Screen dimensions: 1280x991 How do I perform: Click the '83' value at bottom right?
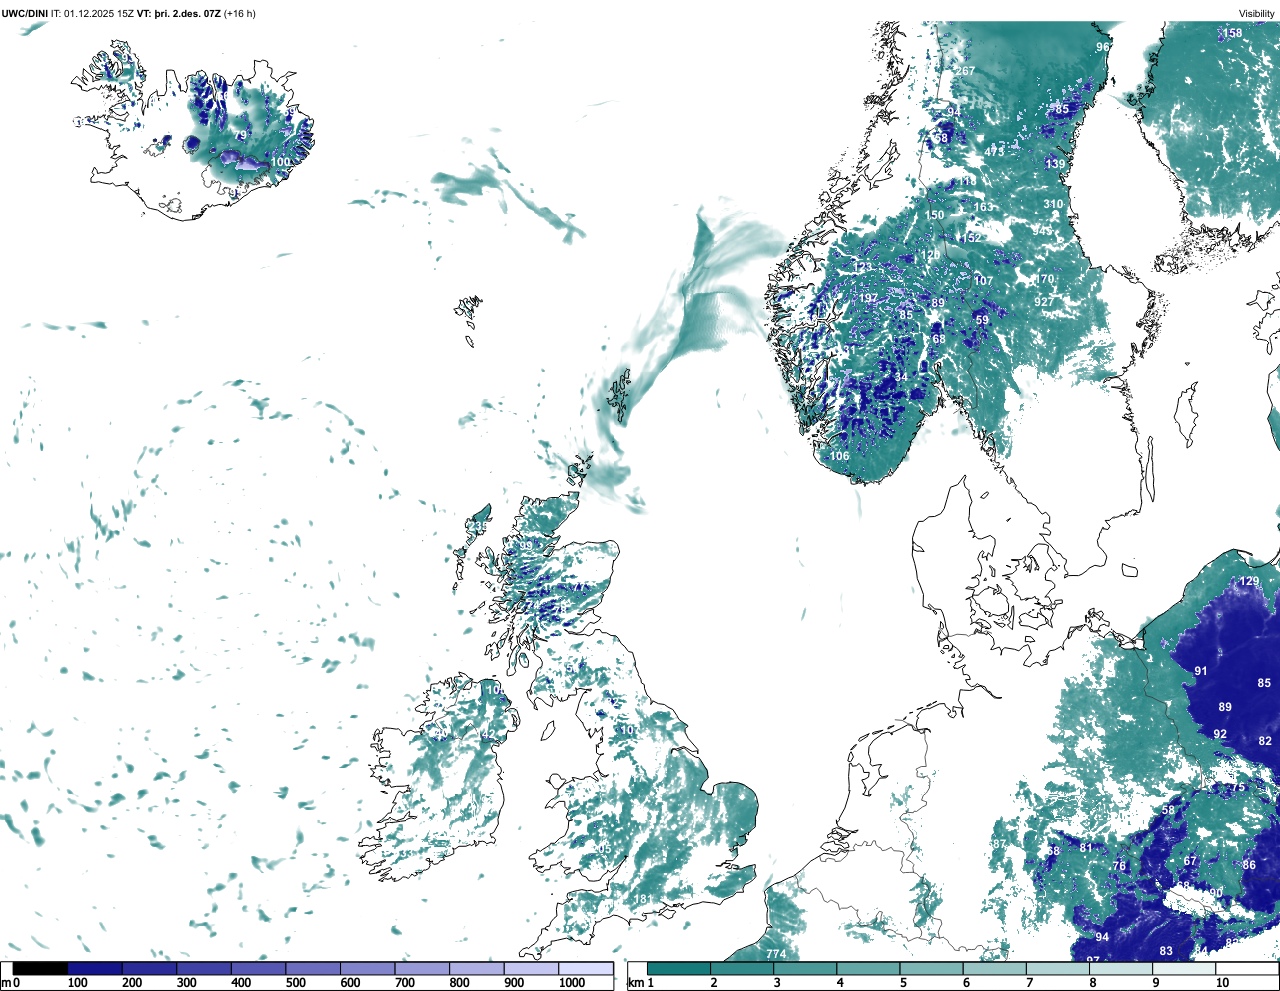(1166, 951)
